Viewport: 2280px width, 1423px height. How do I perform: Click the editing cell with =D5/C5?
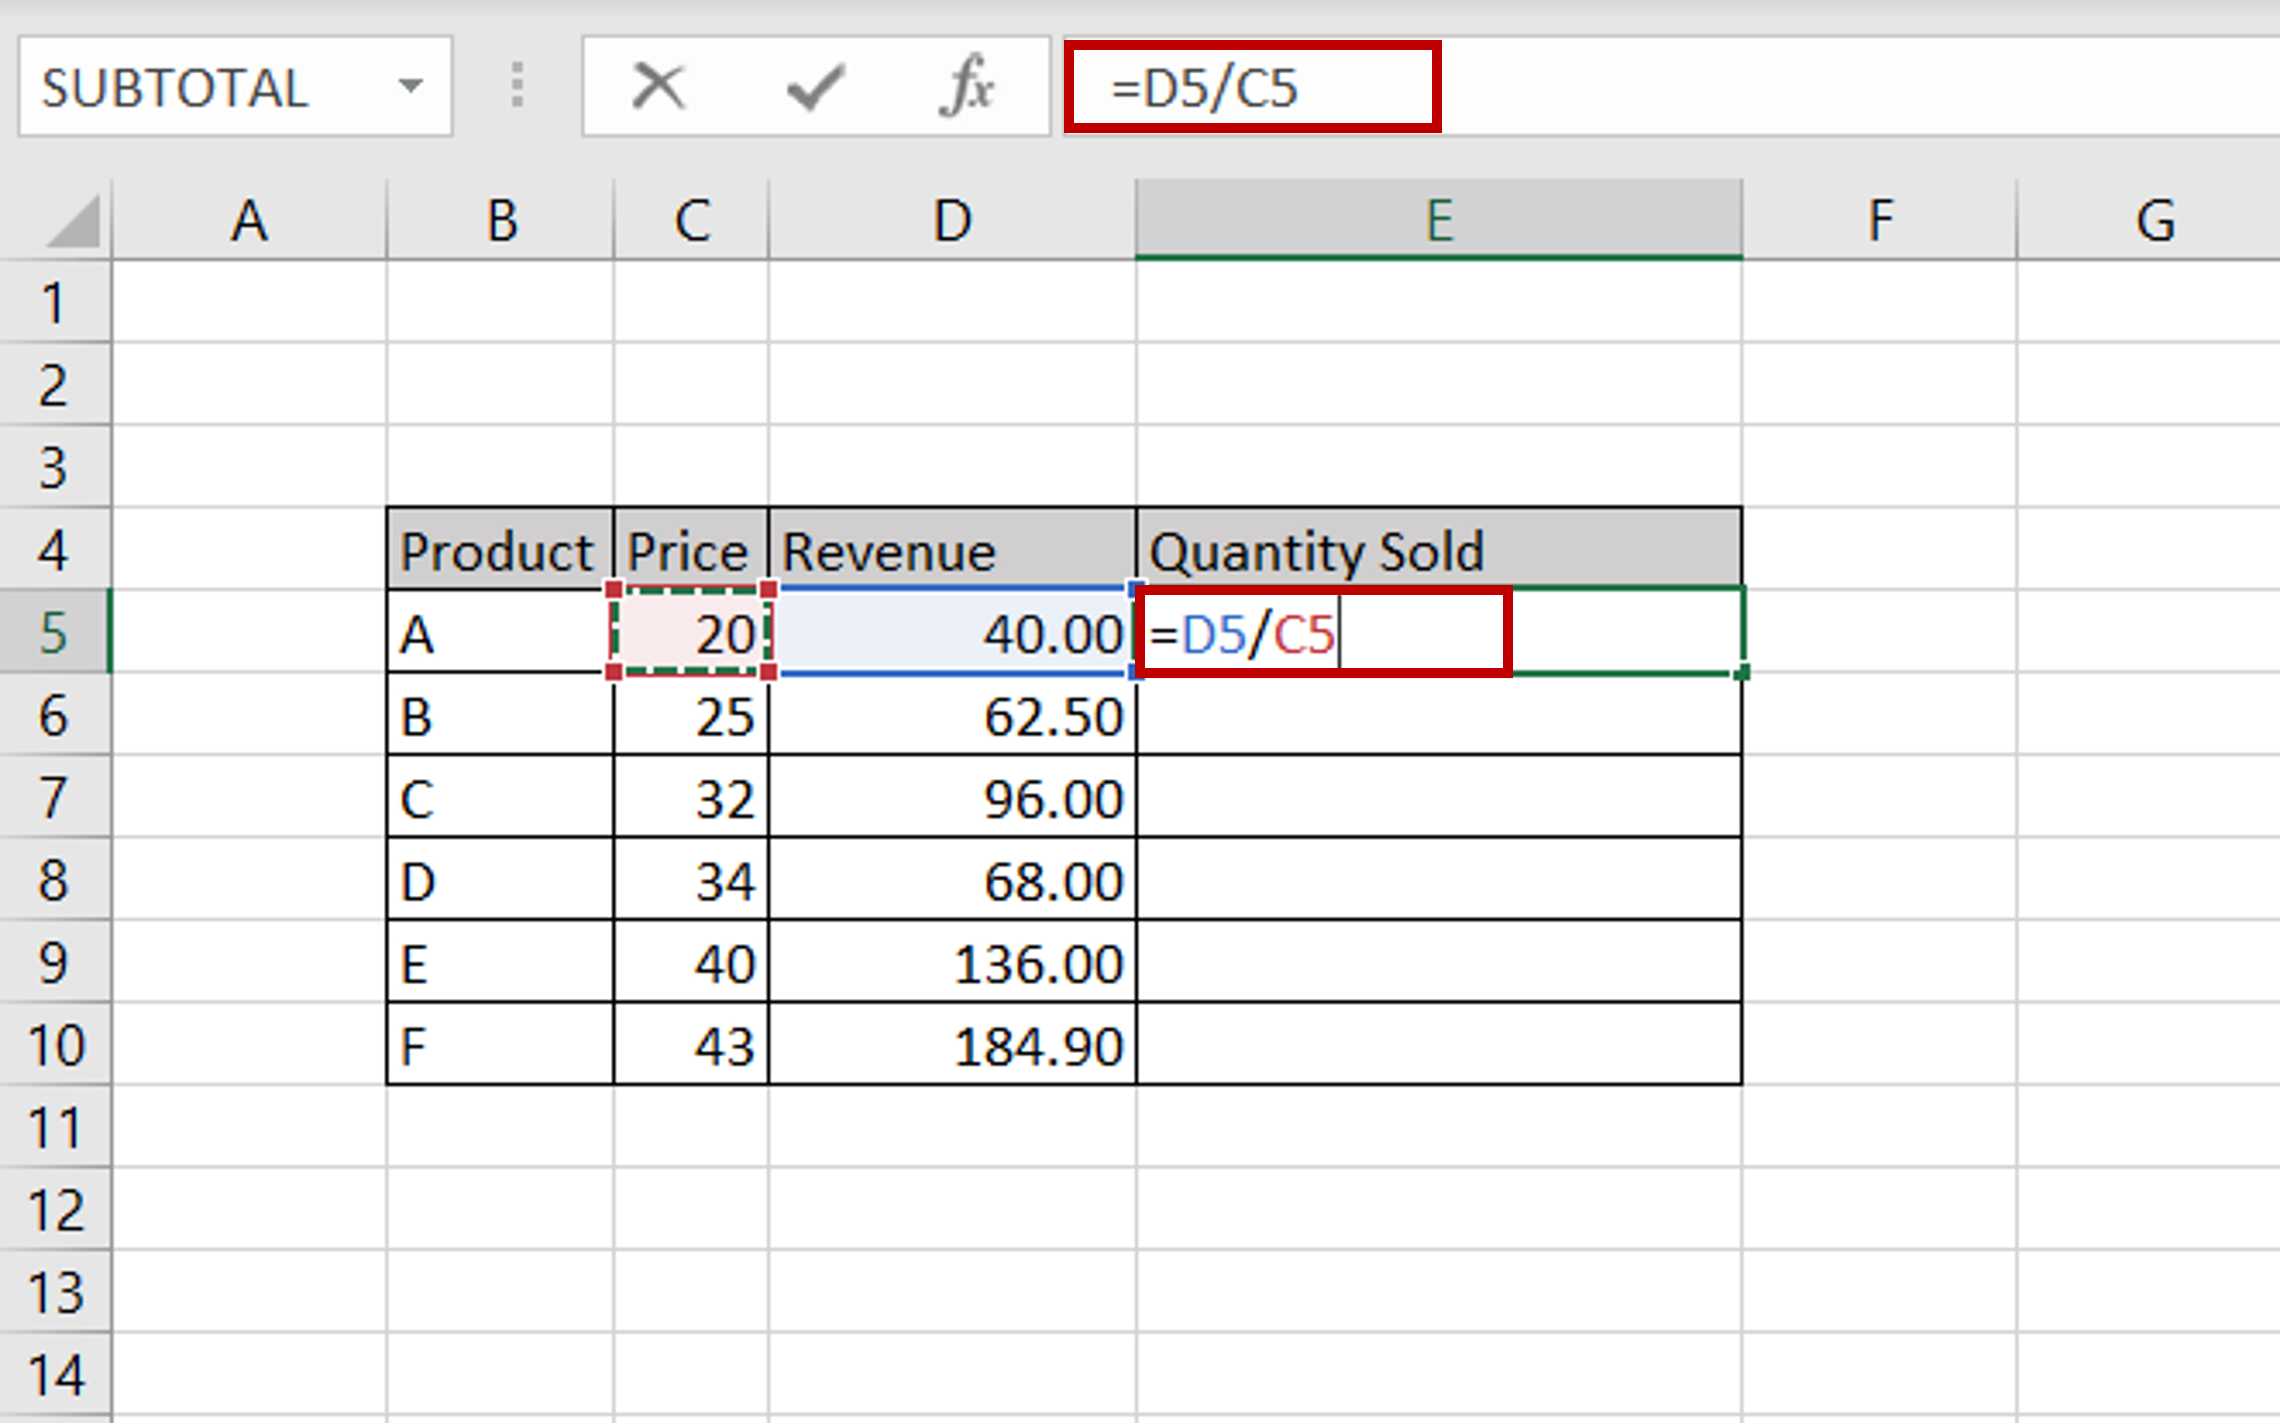(1439, 633)
